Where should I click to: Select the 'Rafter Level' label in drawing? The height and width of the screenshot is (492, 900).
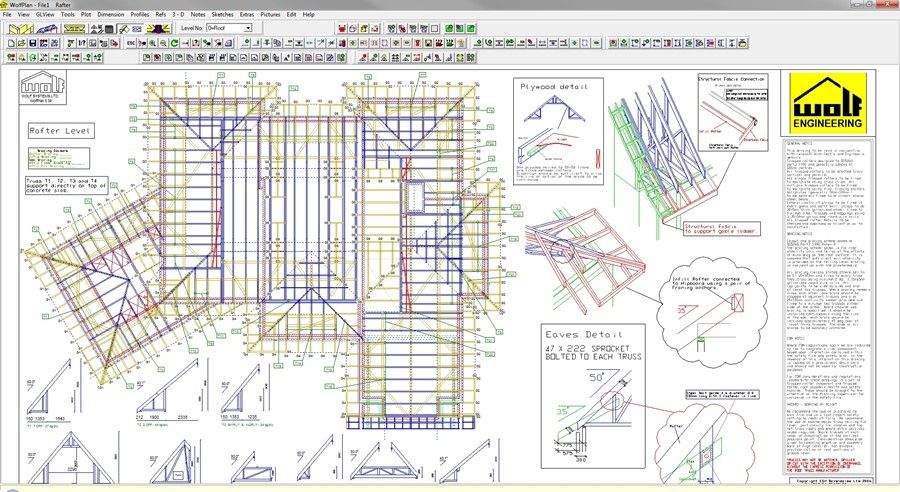[60, 131]
